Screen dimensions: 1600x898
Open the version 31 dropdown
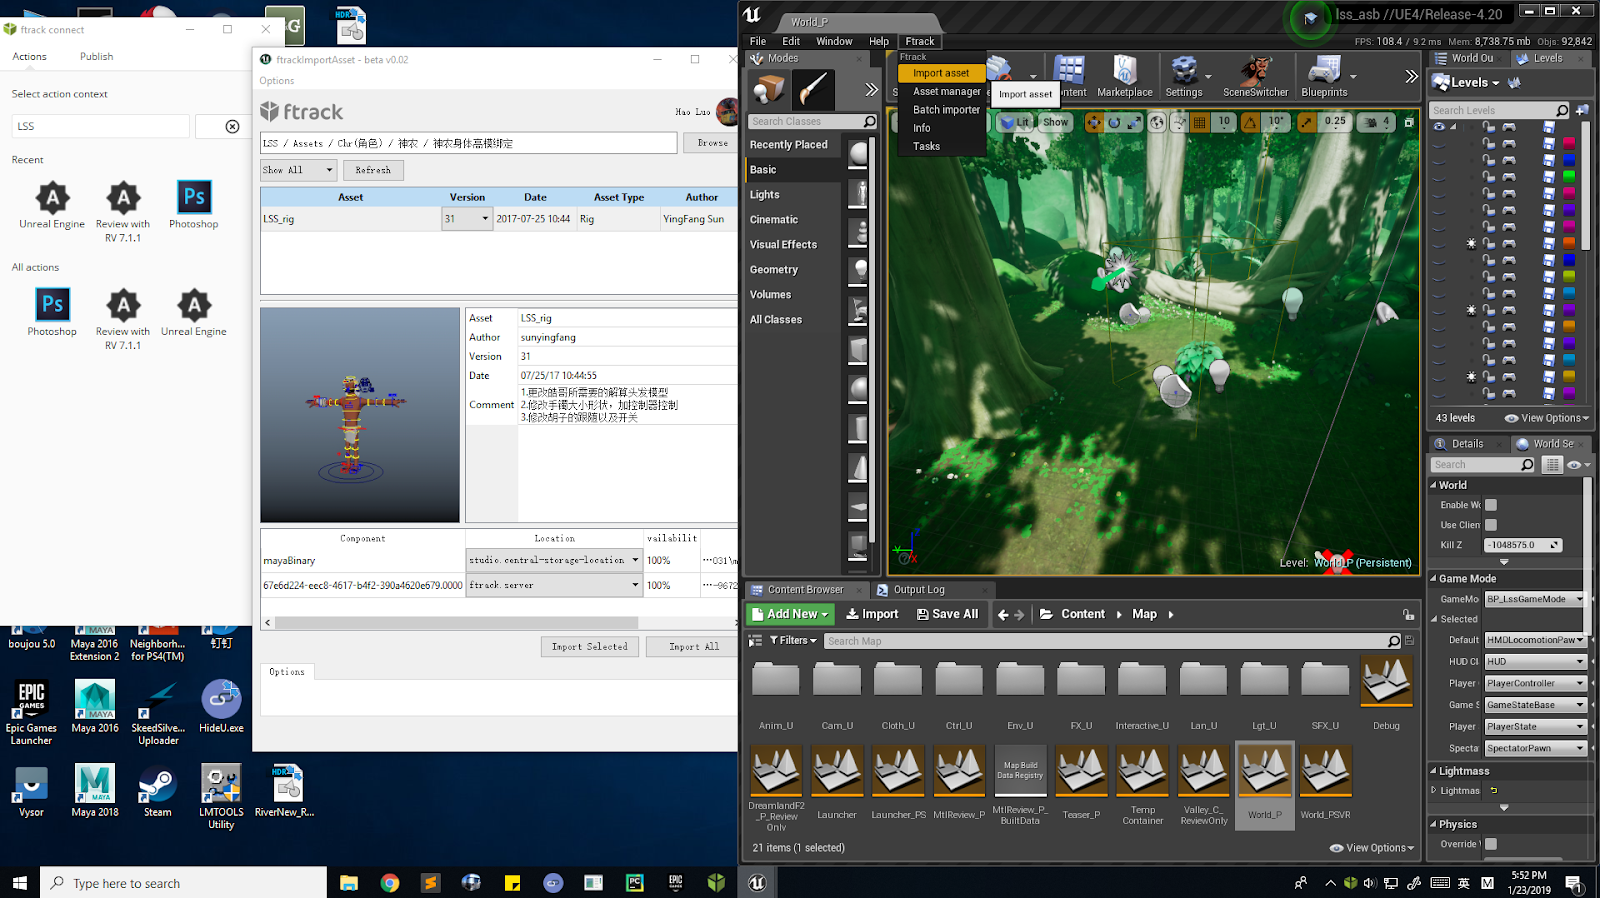(x=467, y=219)
